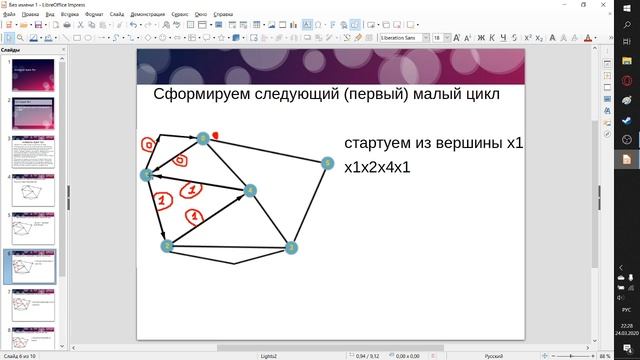Toggle Italic (К) formatting

click(492, 38)
